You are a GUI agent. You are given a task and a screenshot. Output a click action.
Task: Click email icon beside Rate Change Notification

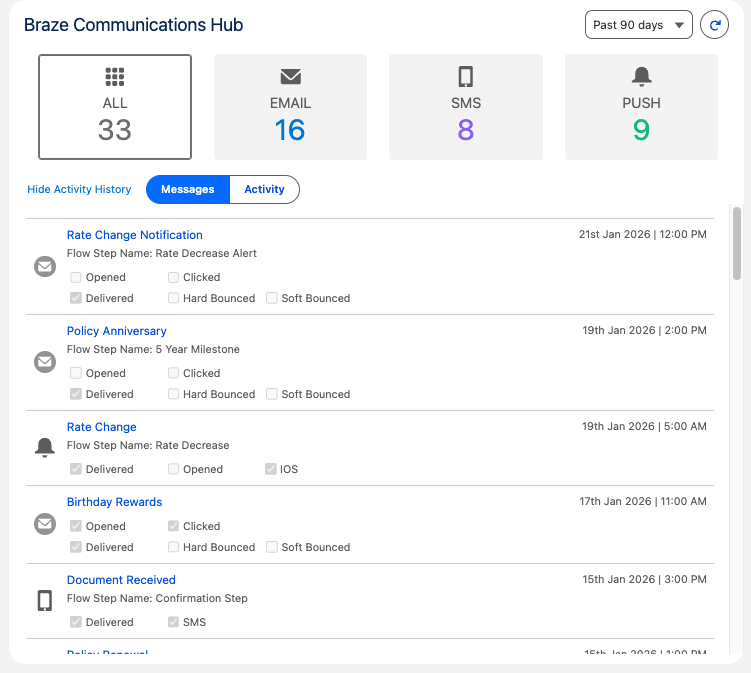point(45,266)
